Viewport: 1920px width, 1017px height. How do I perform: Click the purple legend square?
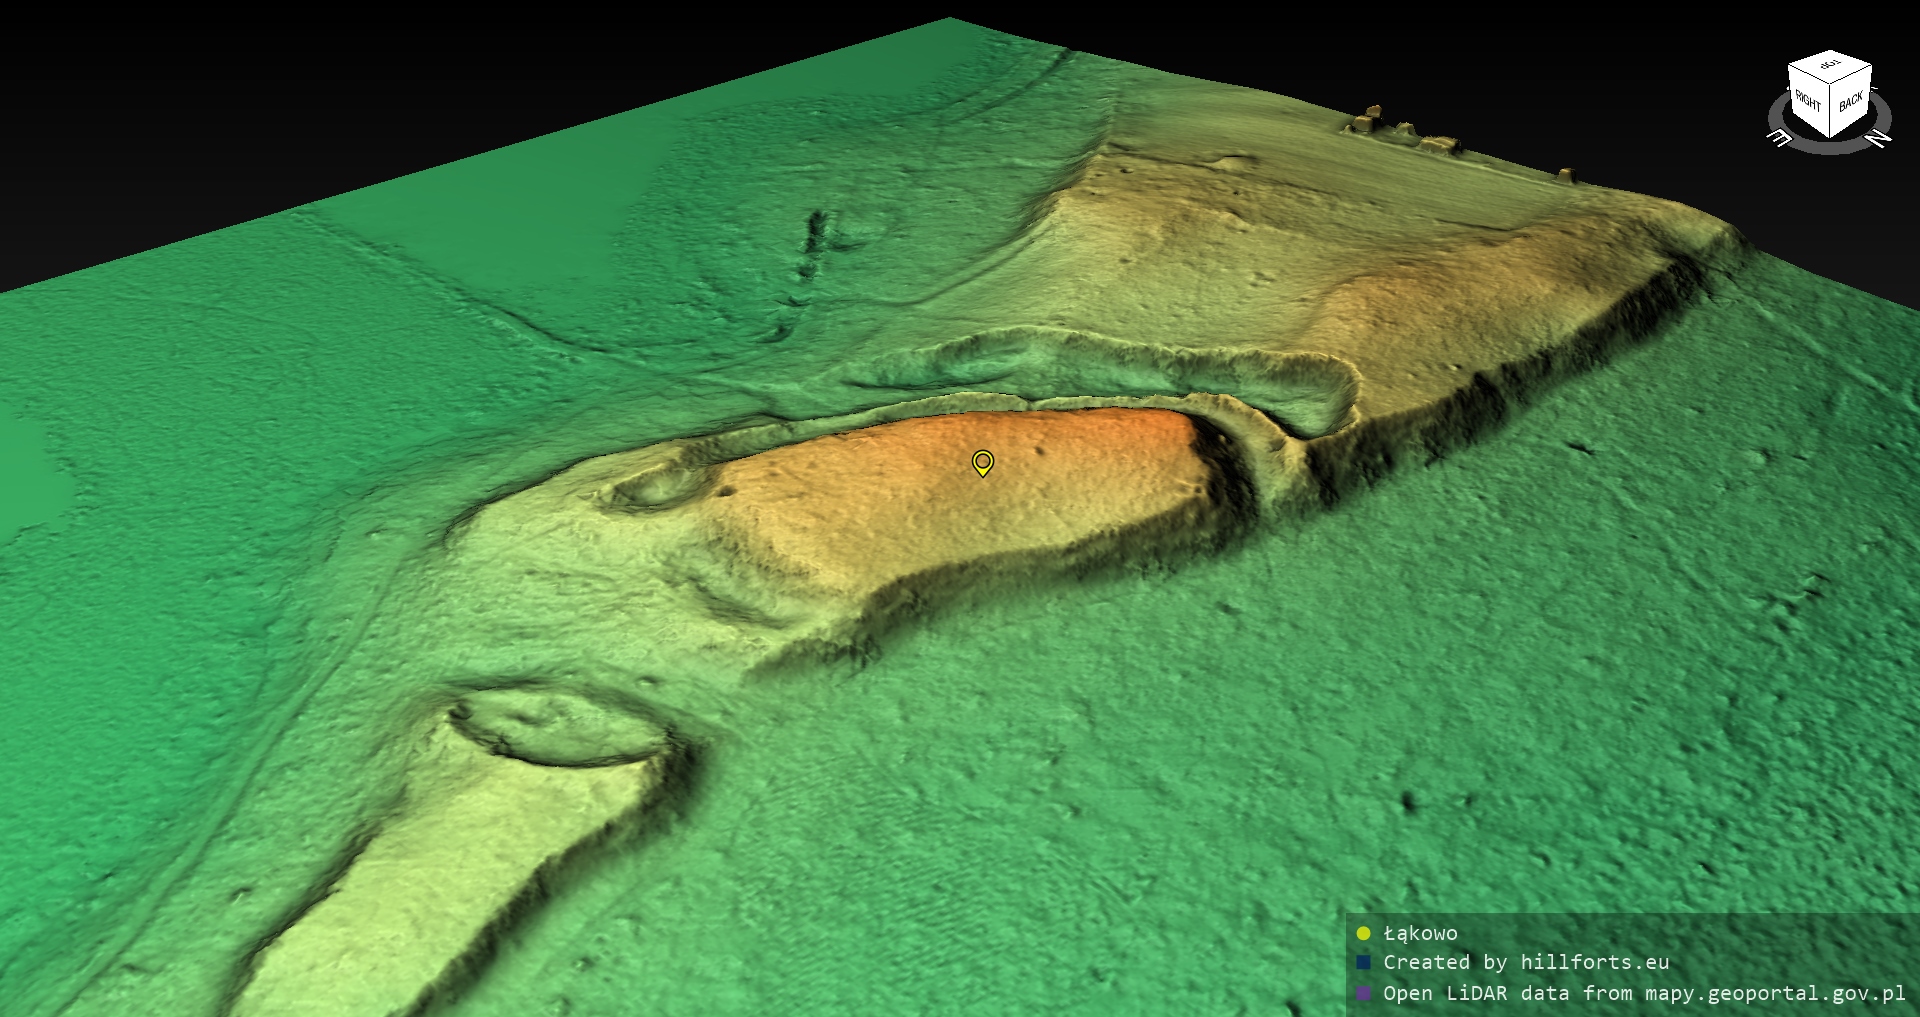tap(1363, 993)
